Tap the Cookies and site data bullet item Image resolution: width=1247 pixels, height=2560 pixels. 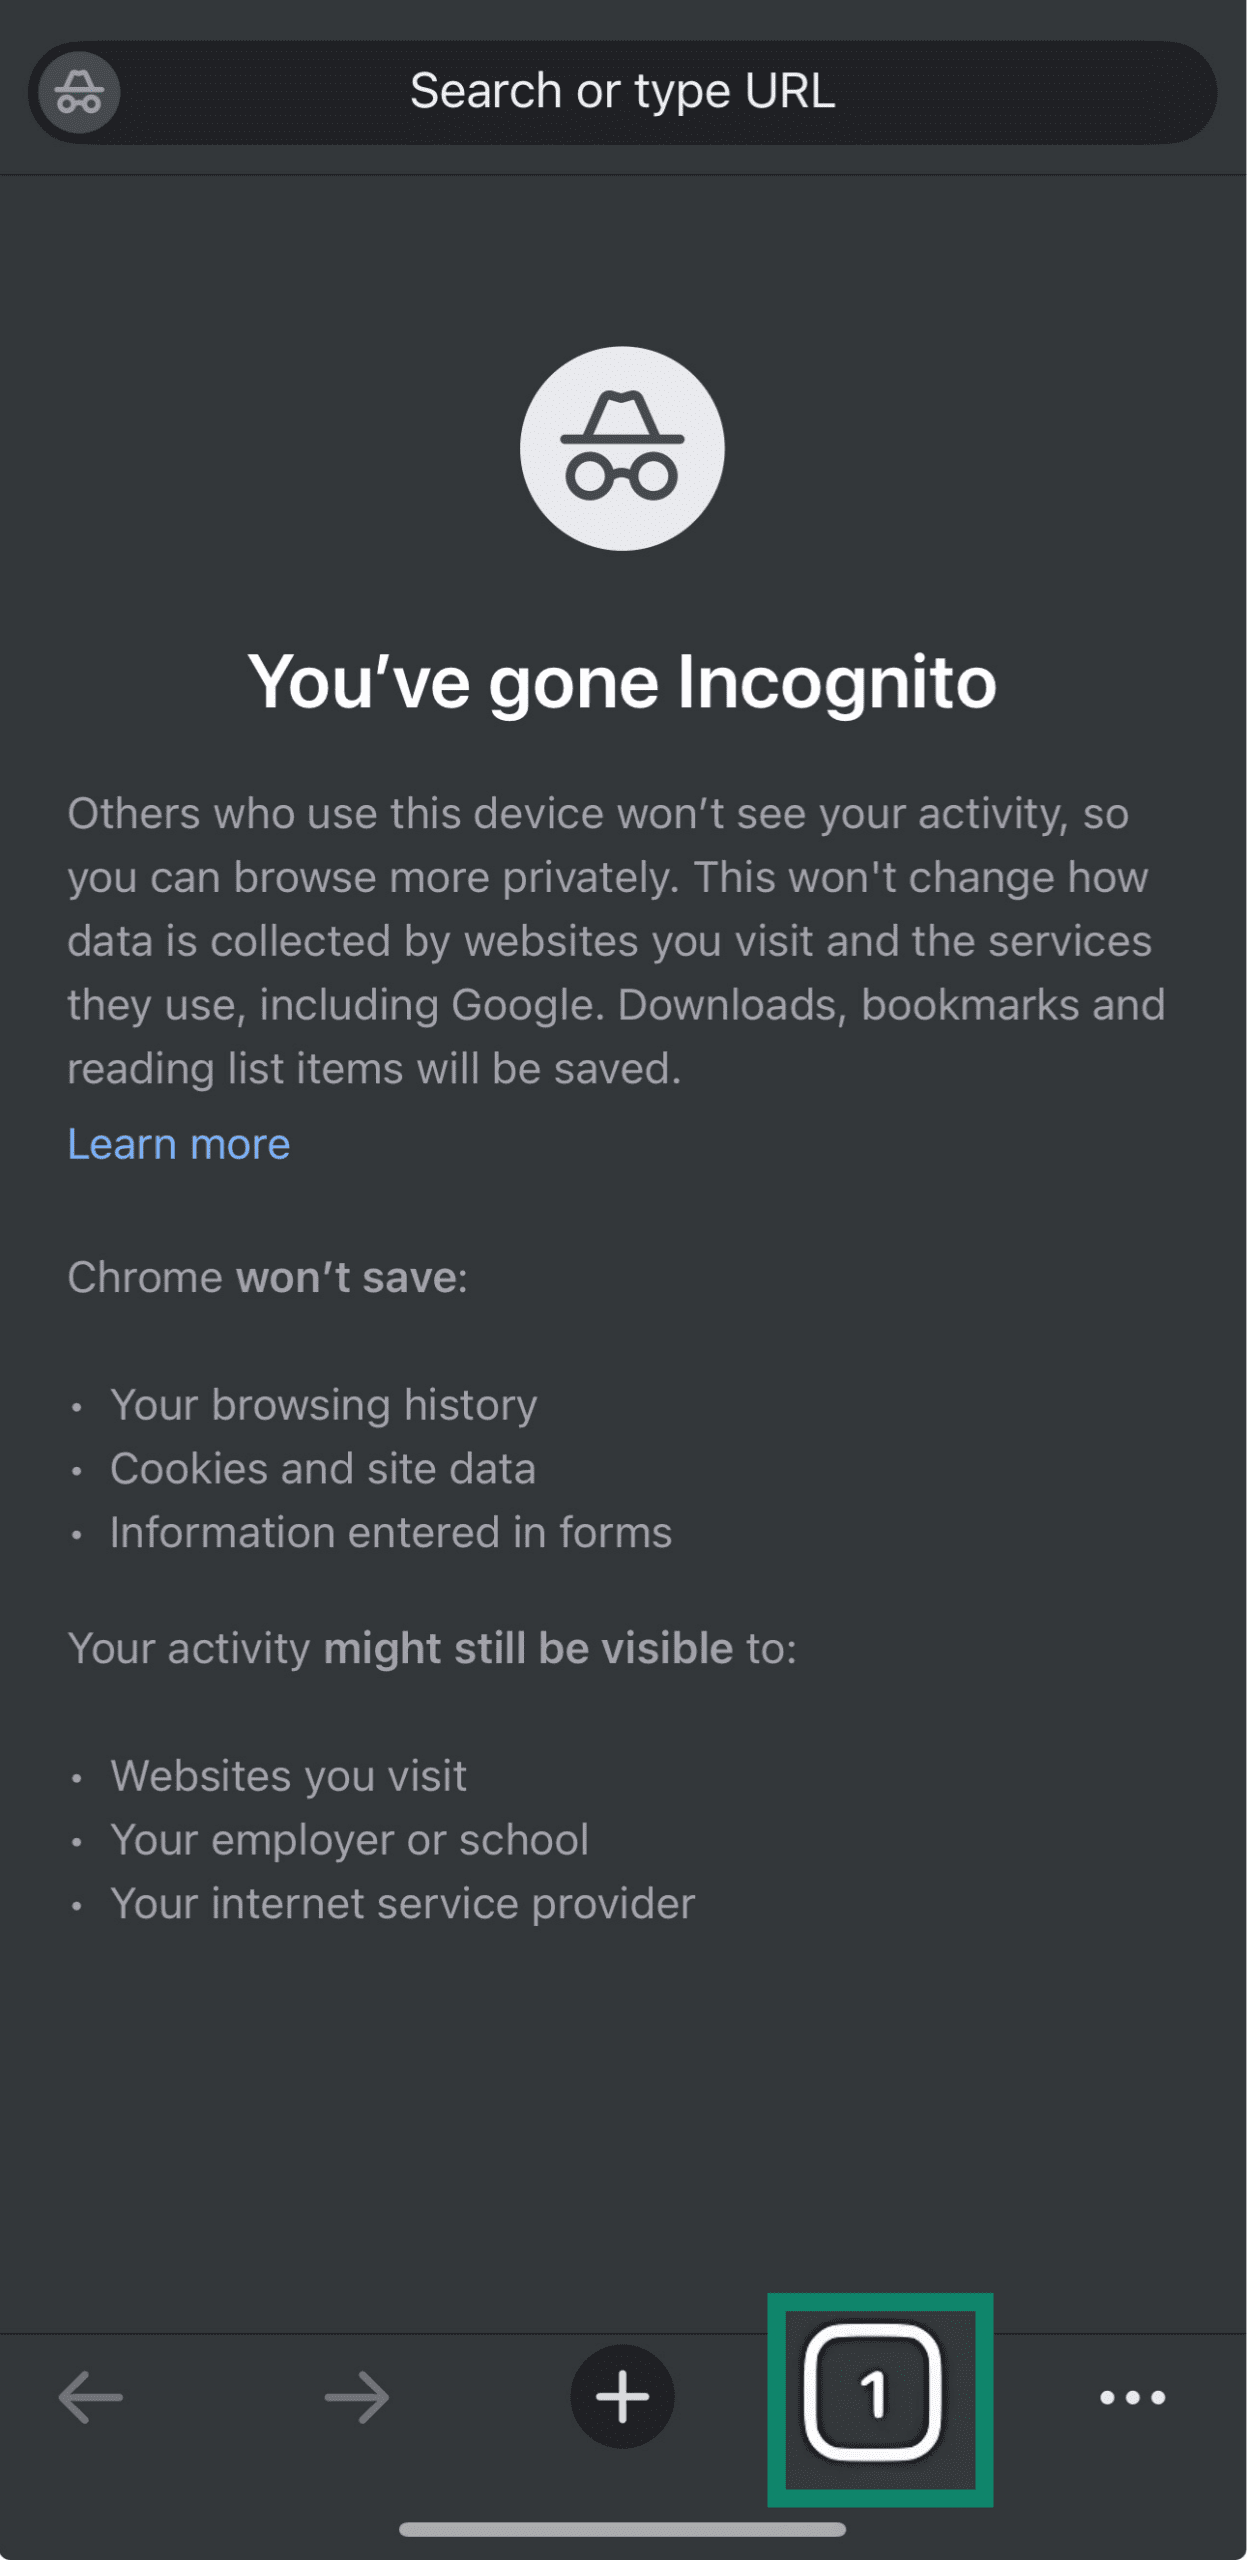[324, 1468]
